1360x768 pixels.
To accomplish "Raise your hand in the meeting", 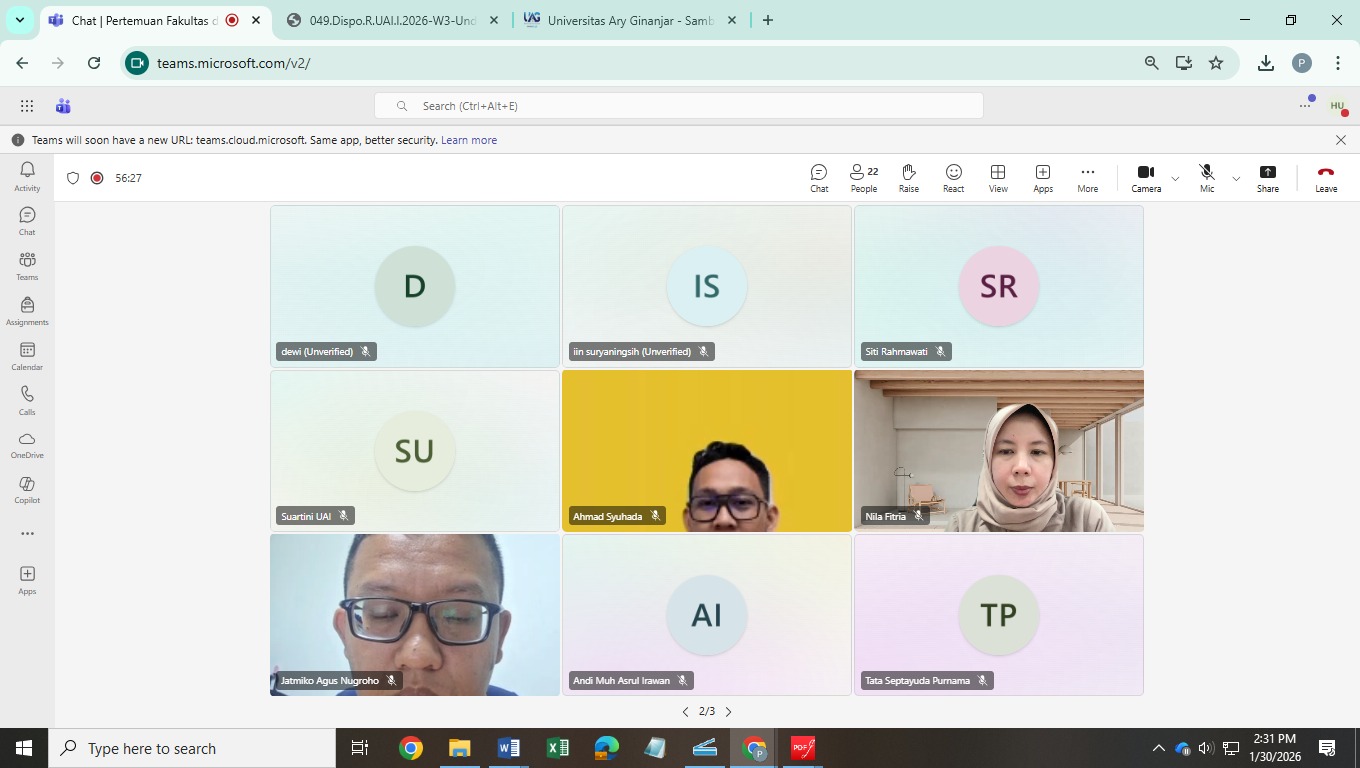I will [908, 178].
